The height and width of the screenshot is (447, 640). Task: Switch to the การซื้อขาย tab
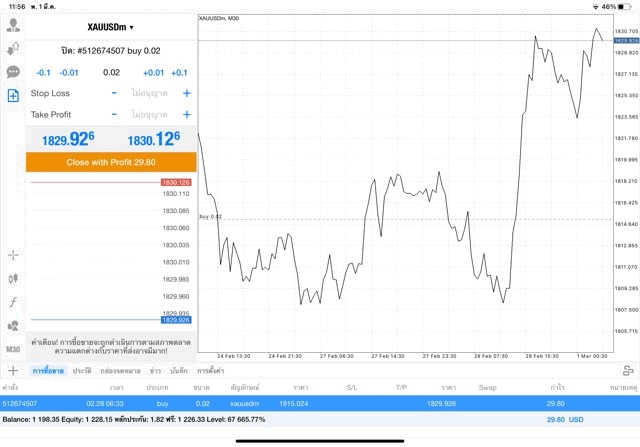[48, 371]
